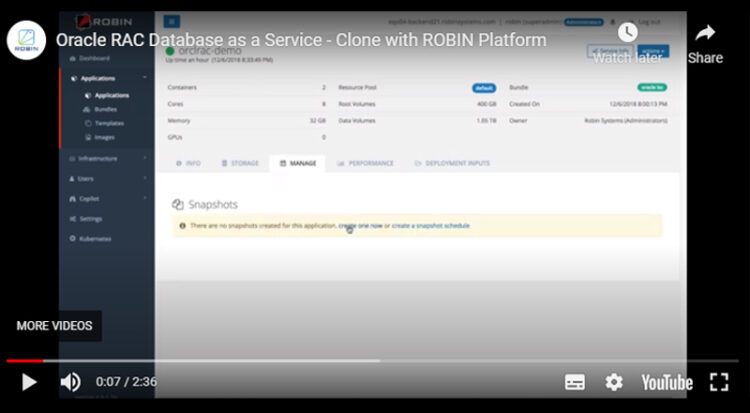Click the green oracle bundle badge
The width and height of the screenshot is (750, 413).
(652, 88)
